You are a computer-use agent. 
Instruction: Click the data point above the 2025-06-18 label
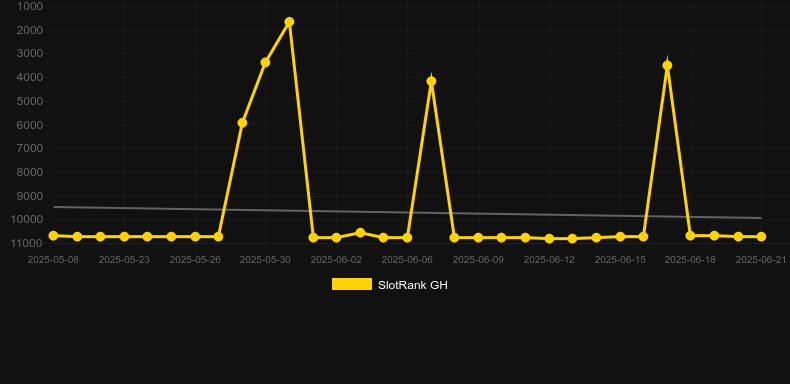tap(690, 236)
